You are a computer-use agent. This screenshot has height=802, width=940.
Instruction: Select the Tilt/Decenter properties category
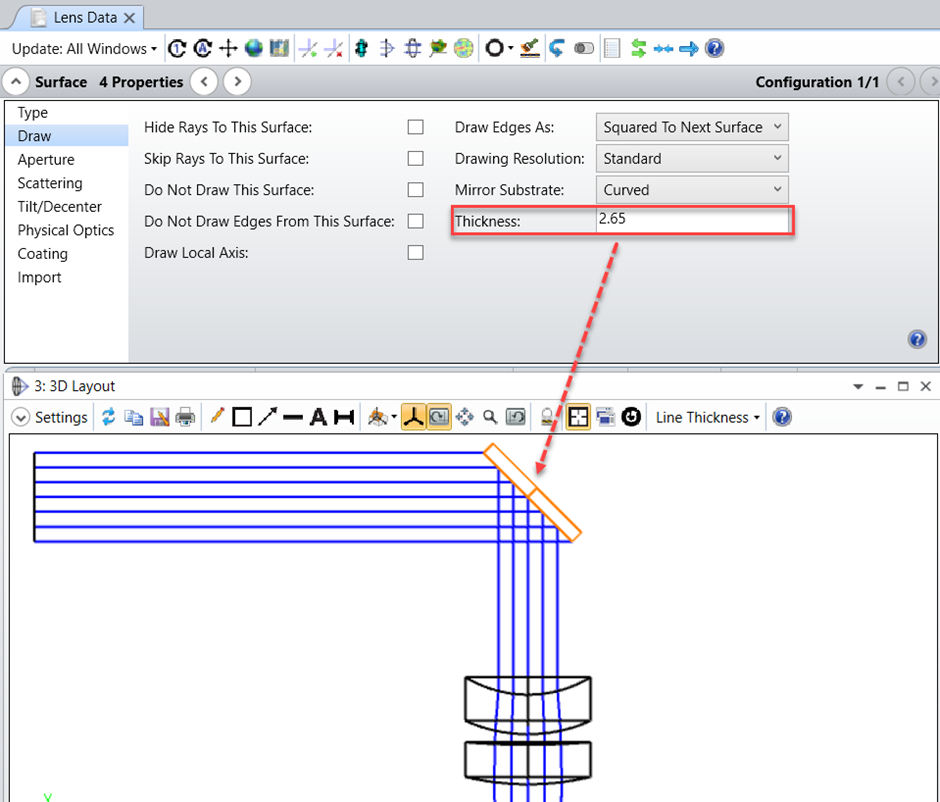coord(59,206)
